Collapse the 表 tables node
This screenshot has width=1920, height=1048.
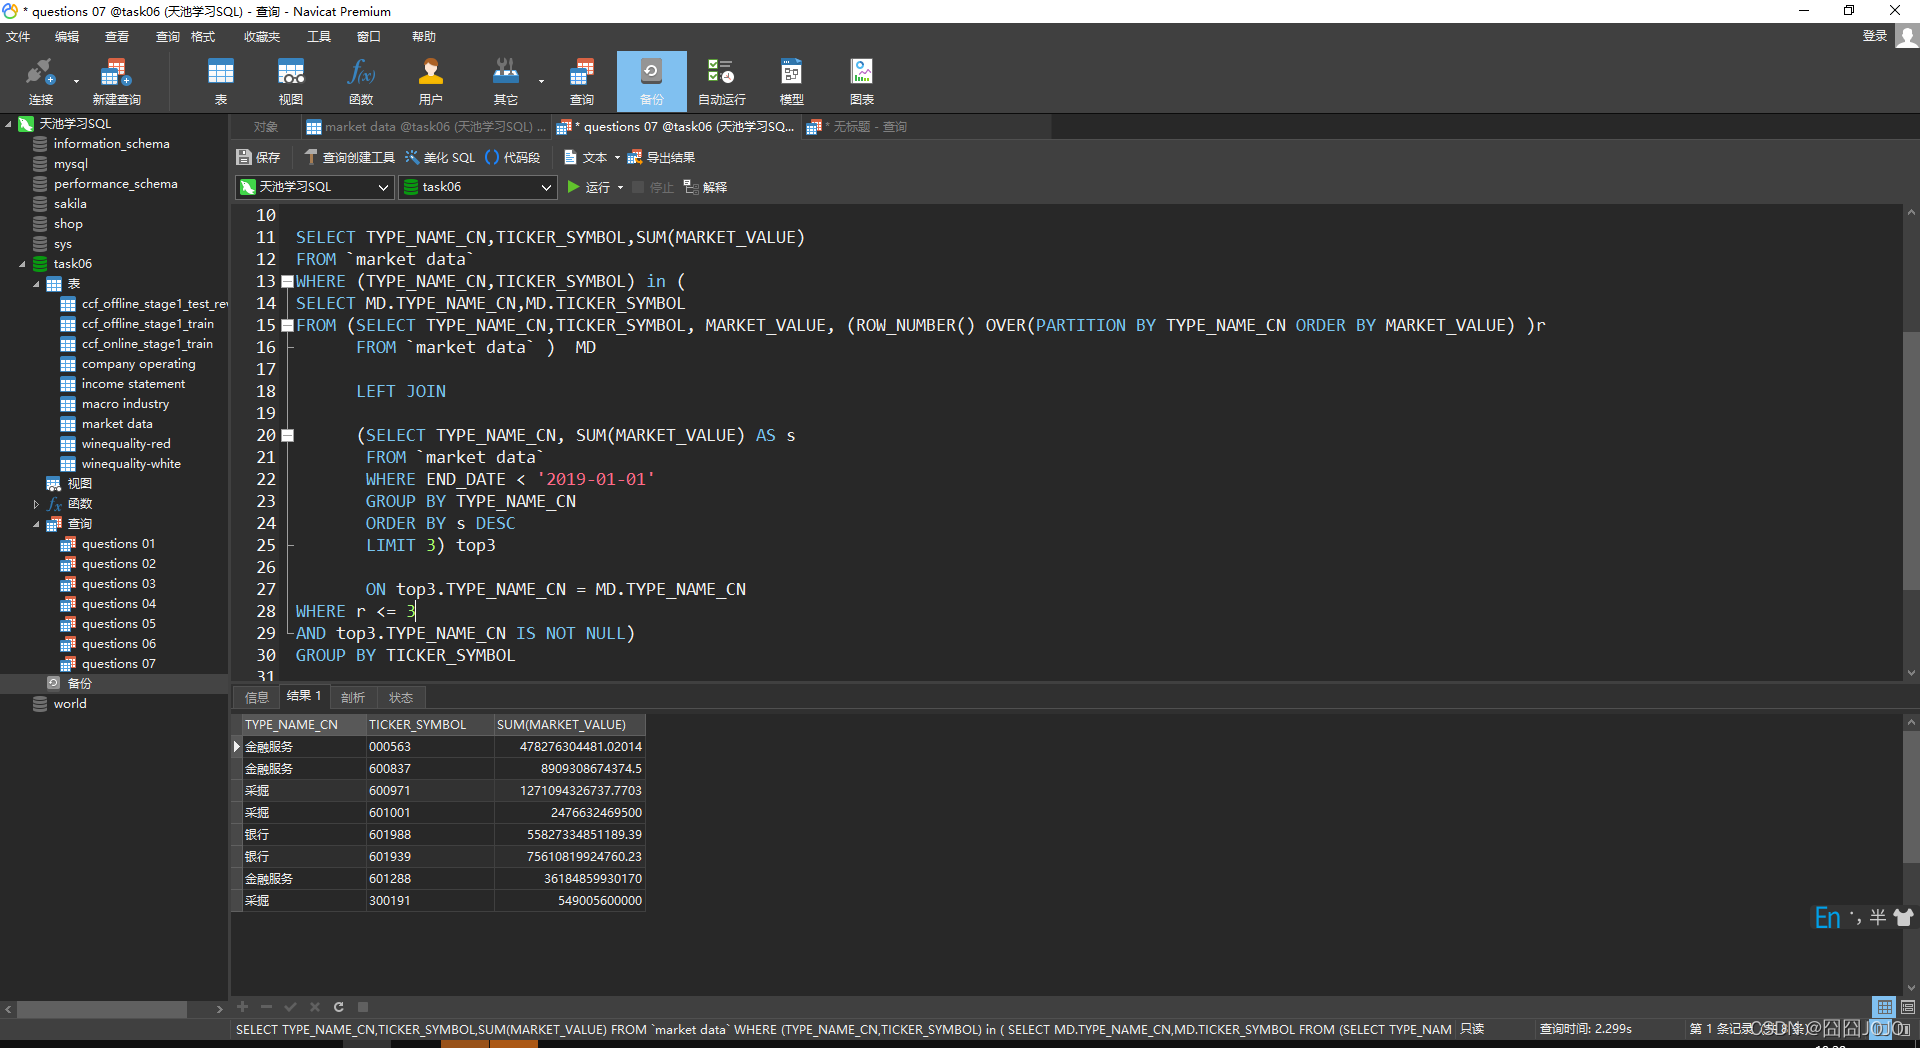pos(36,284)
